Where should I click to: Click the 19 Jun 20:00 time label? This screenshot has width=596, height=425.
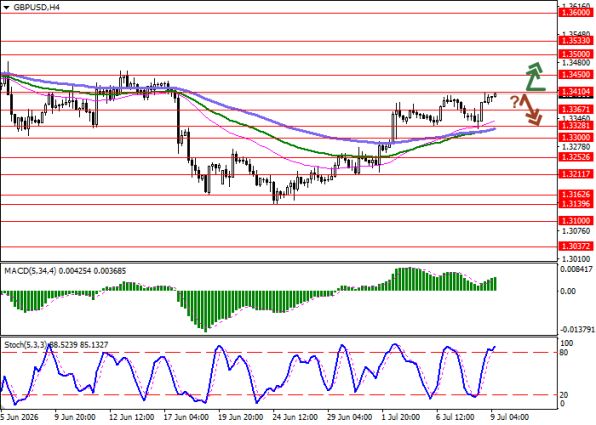pyautogui.click(x=241, y=417)
